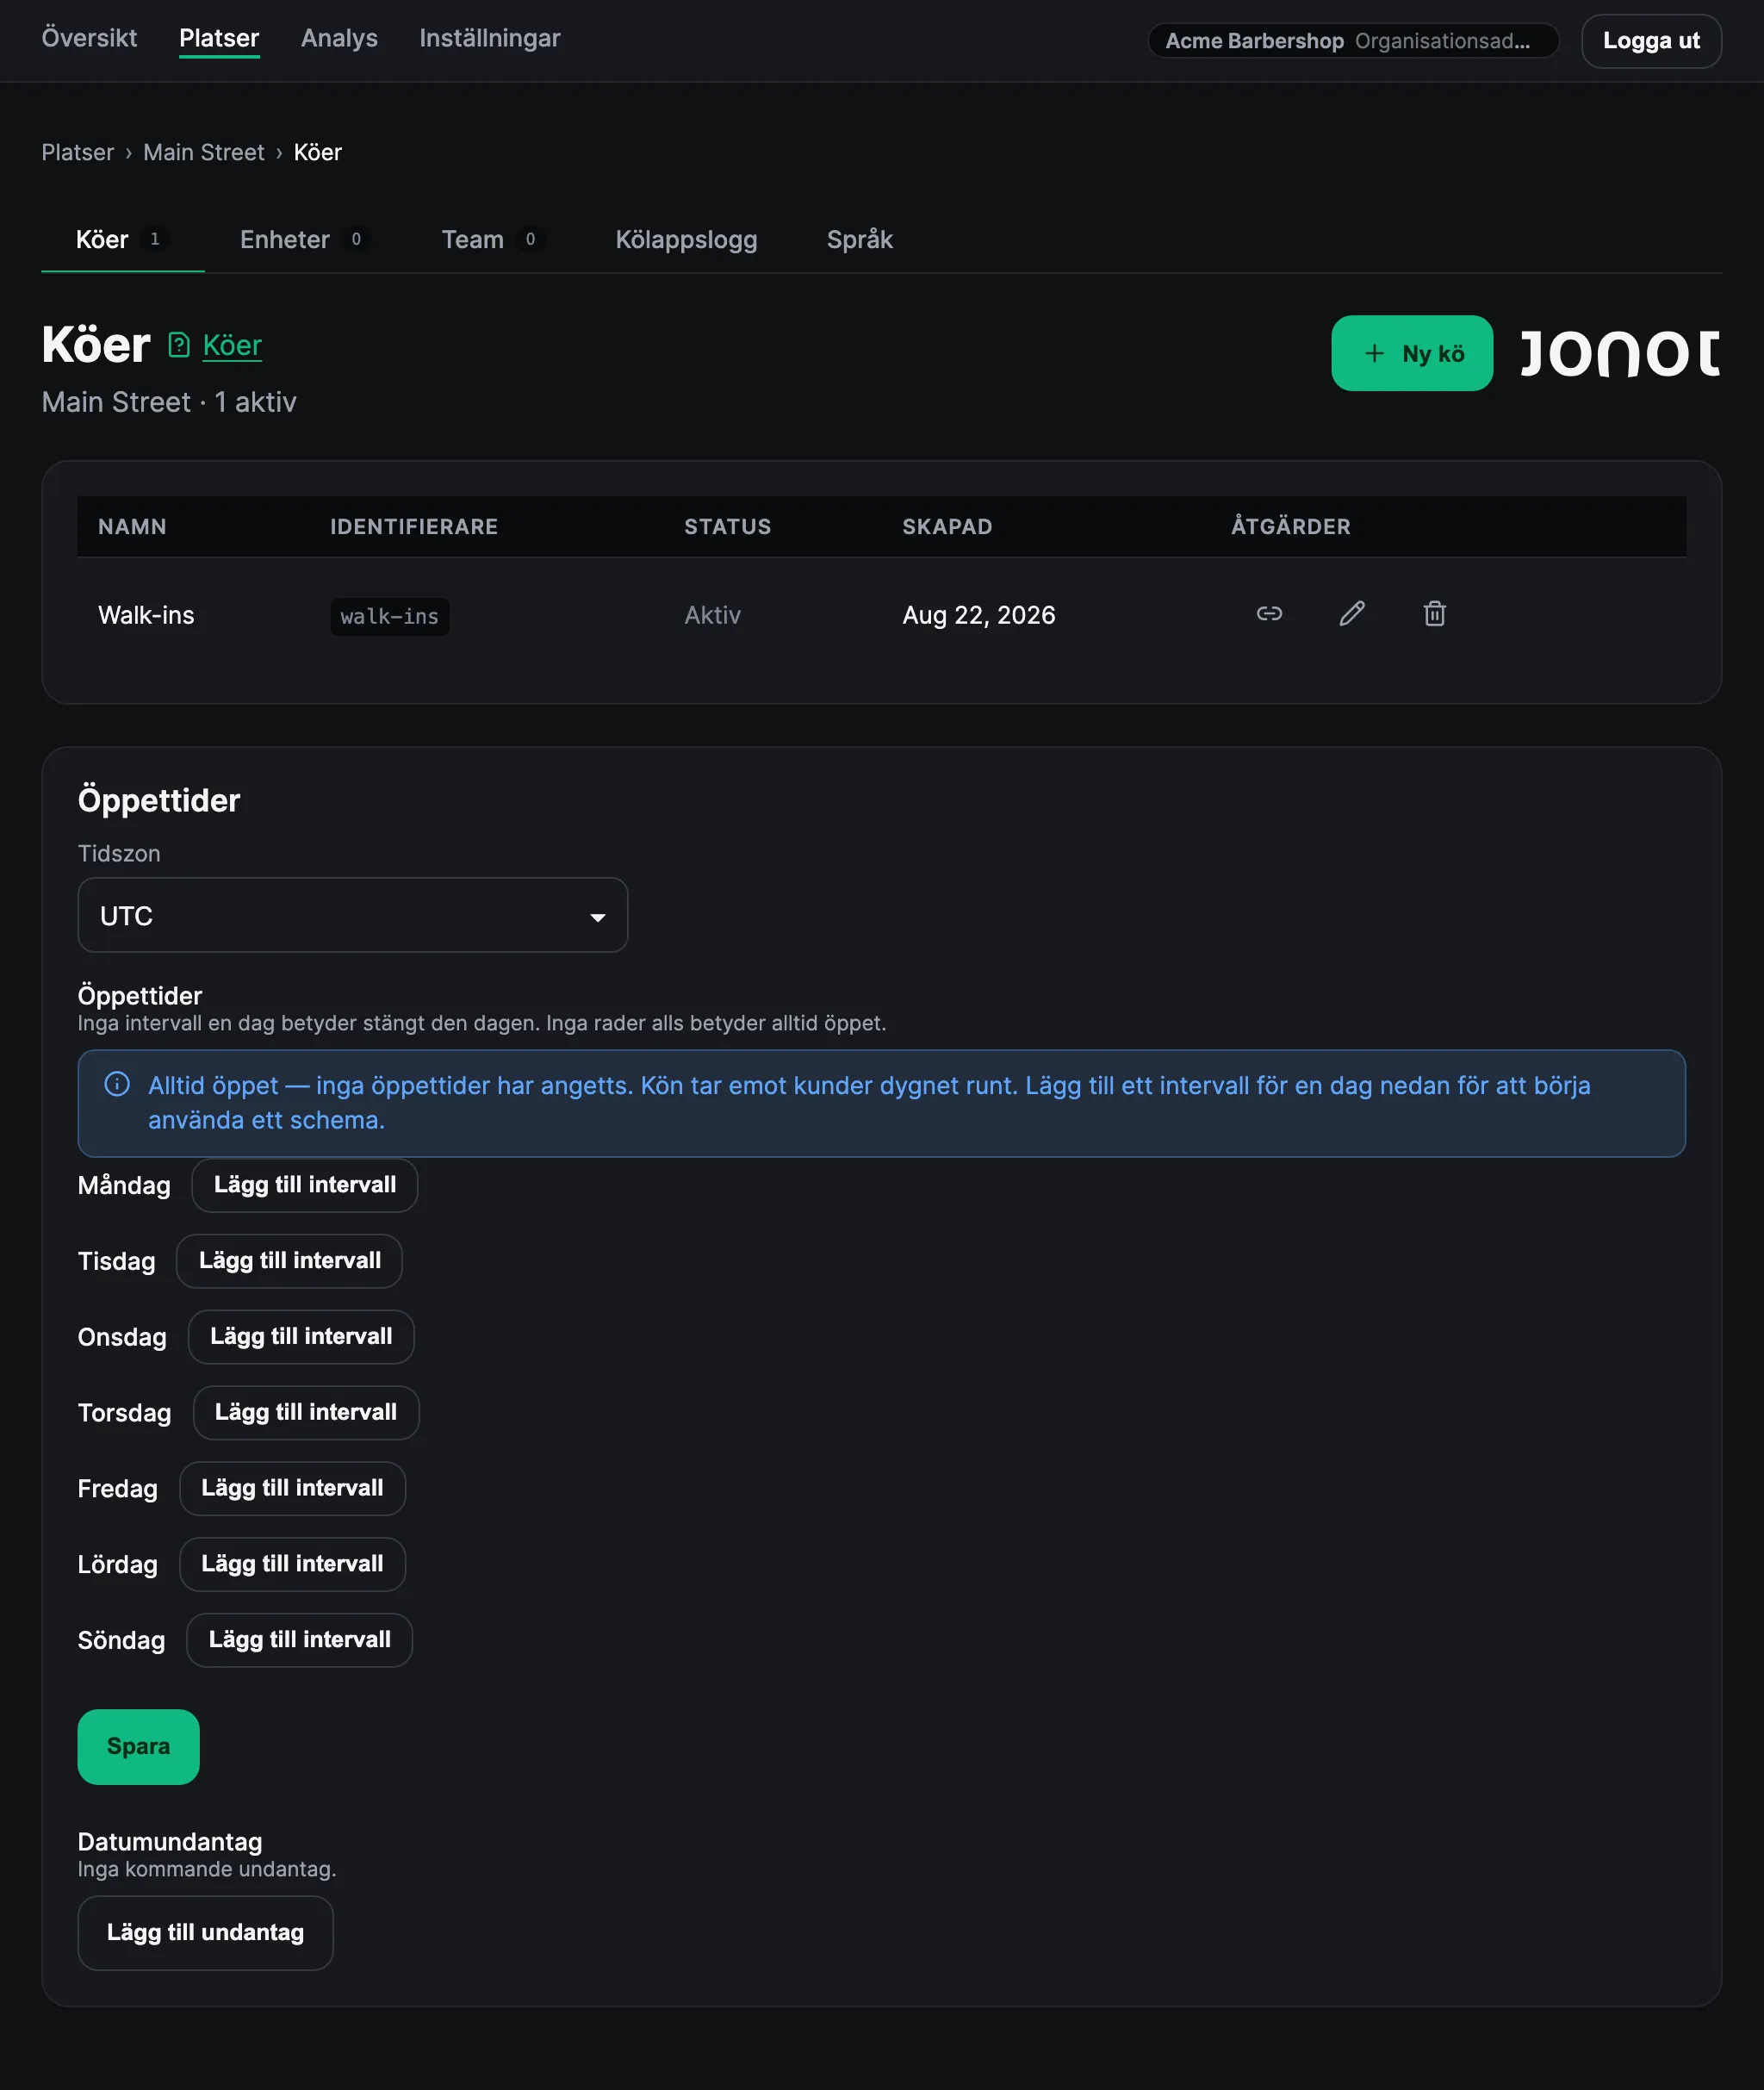Open the Språk tab
The image size is (1764, 2090).
click(x=860, y=240)
